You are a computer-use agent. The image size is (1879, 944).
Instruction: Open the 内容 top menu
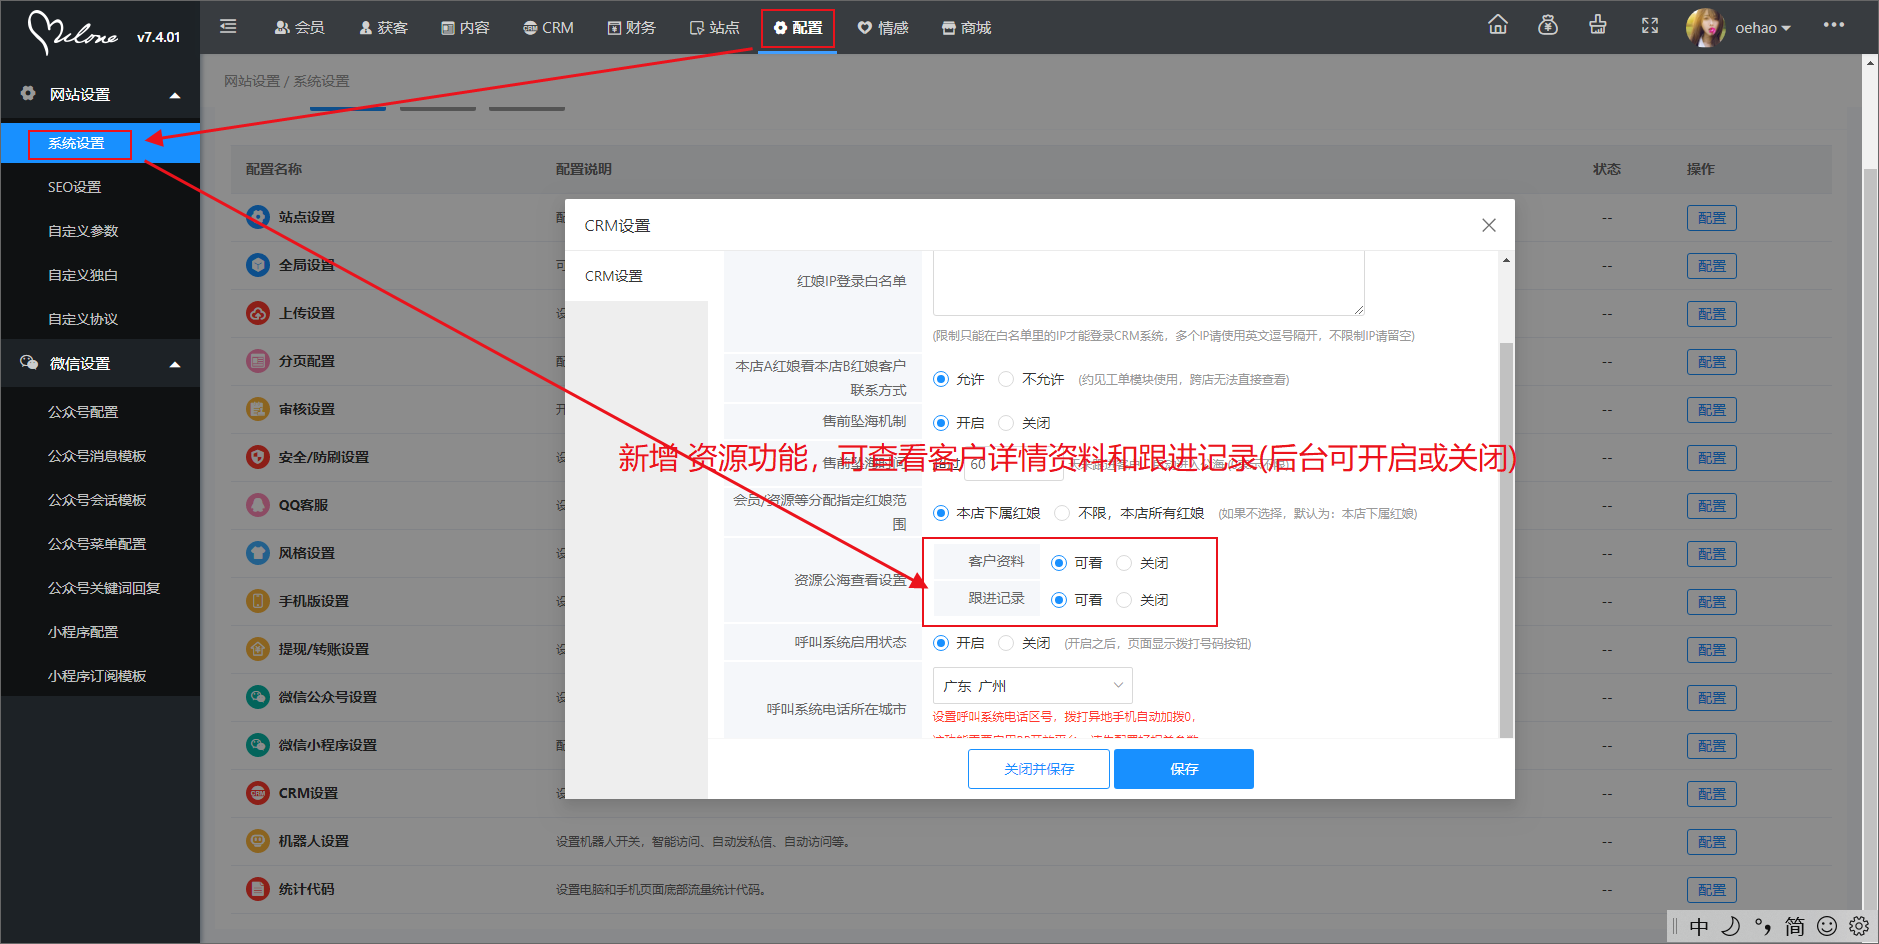[466, 27]
